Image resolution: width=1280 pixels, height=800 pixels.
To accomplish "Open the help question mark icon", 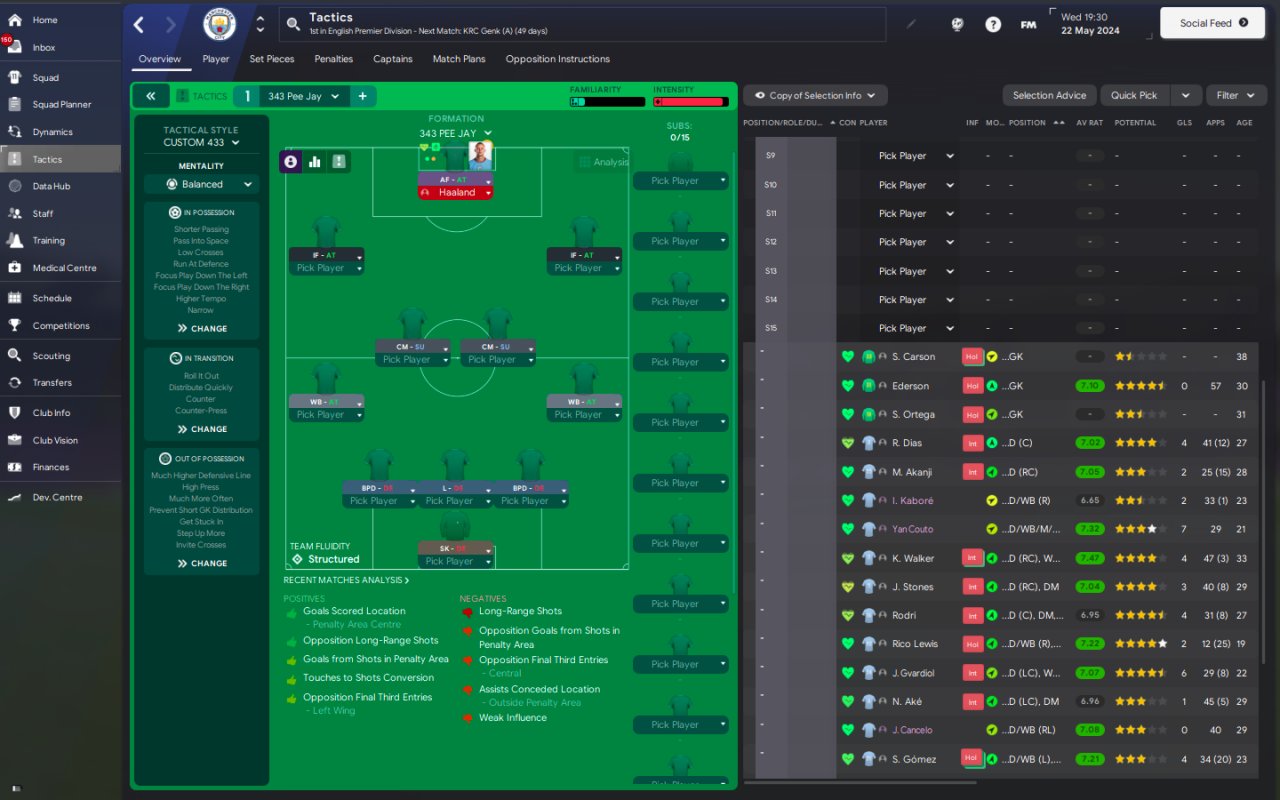I will click(993, 25).
